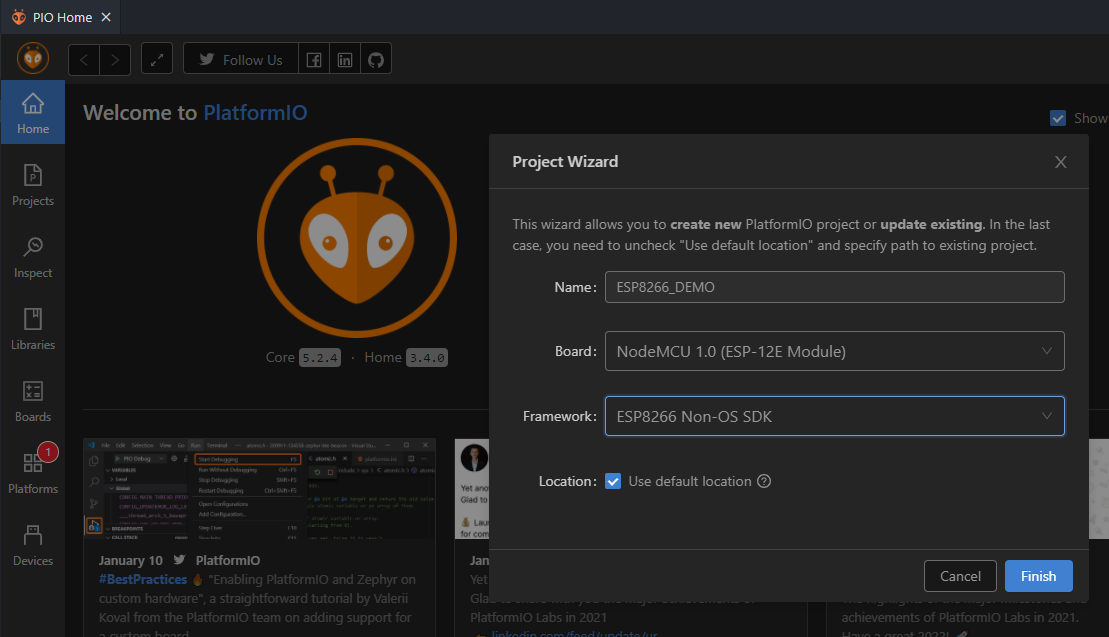This screenshot has width=1109, height=637.
Task: Close the Project Wizard with the X
Action: tap(1060, 162)
